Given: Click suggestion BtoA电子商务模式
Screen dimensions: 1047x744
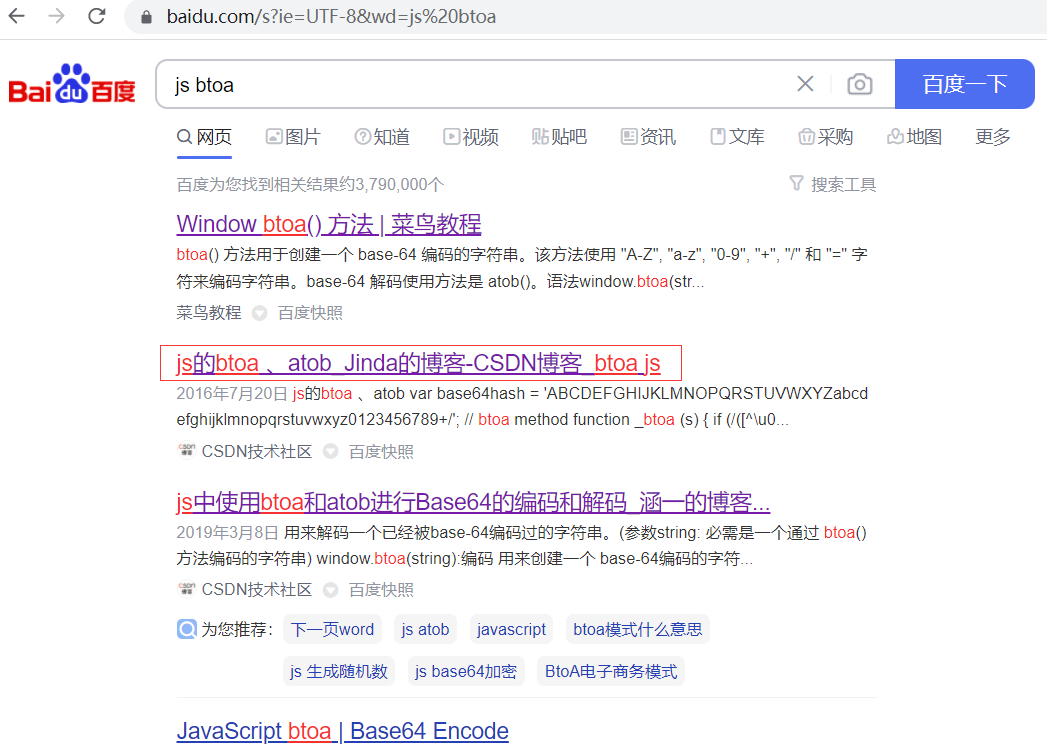Looking at the screenshot, I should coord(611,671).
